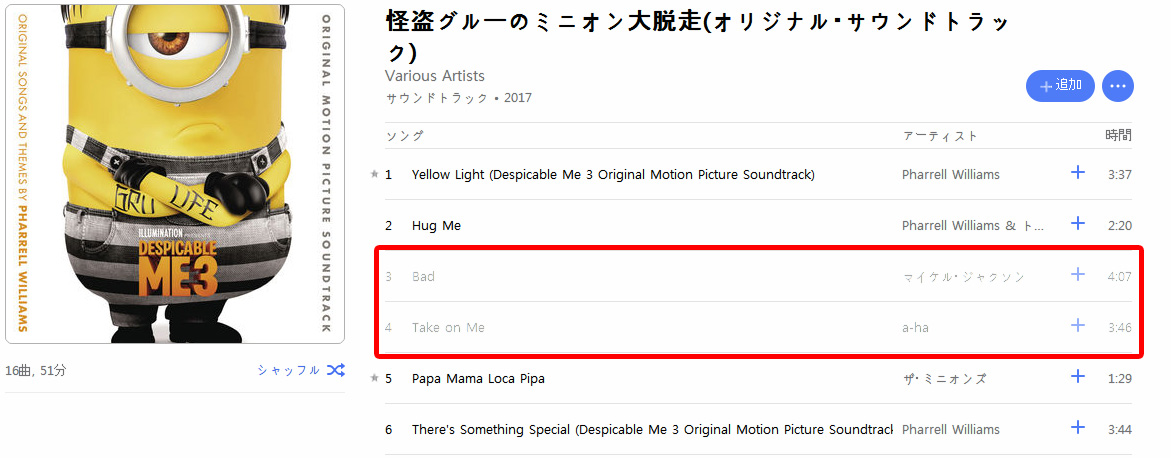Click the star next to track 5
Viewport: 1171px width, 458px height.
tap(374, 378)
